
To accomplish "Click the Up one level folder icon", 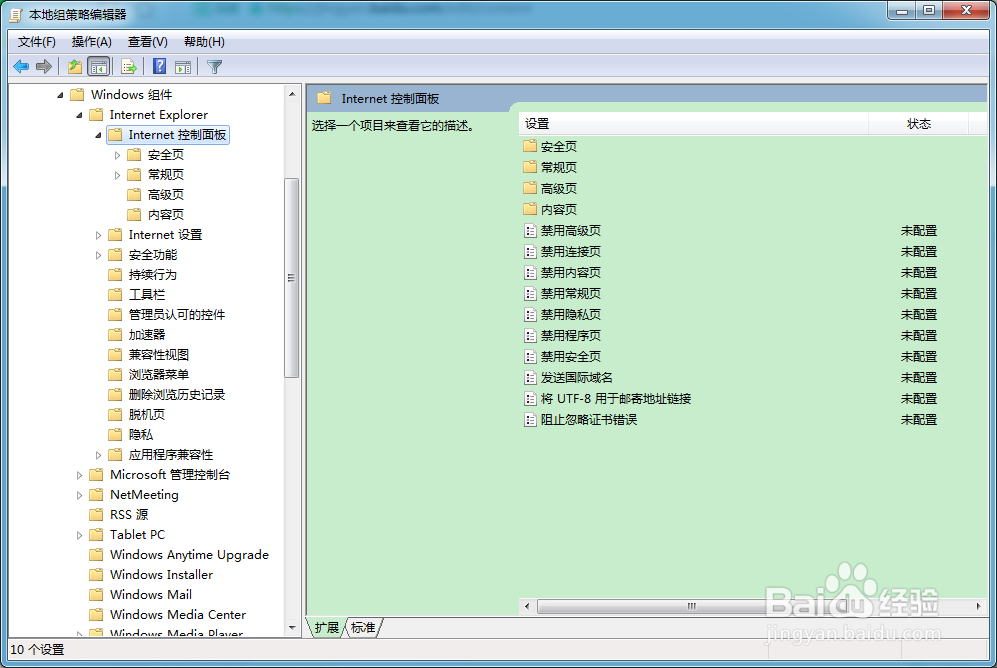I will pos(75,66).
